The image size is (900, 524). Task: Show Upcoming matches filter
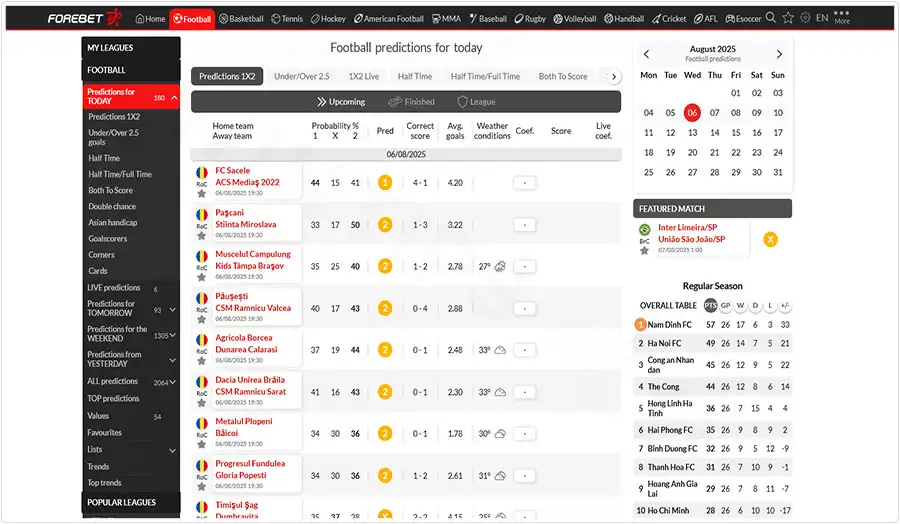(341, 102)
